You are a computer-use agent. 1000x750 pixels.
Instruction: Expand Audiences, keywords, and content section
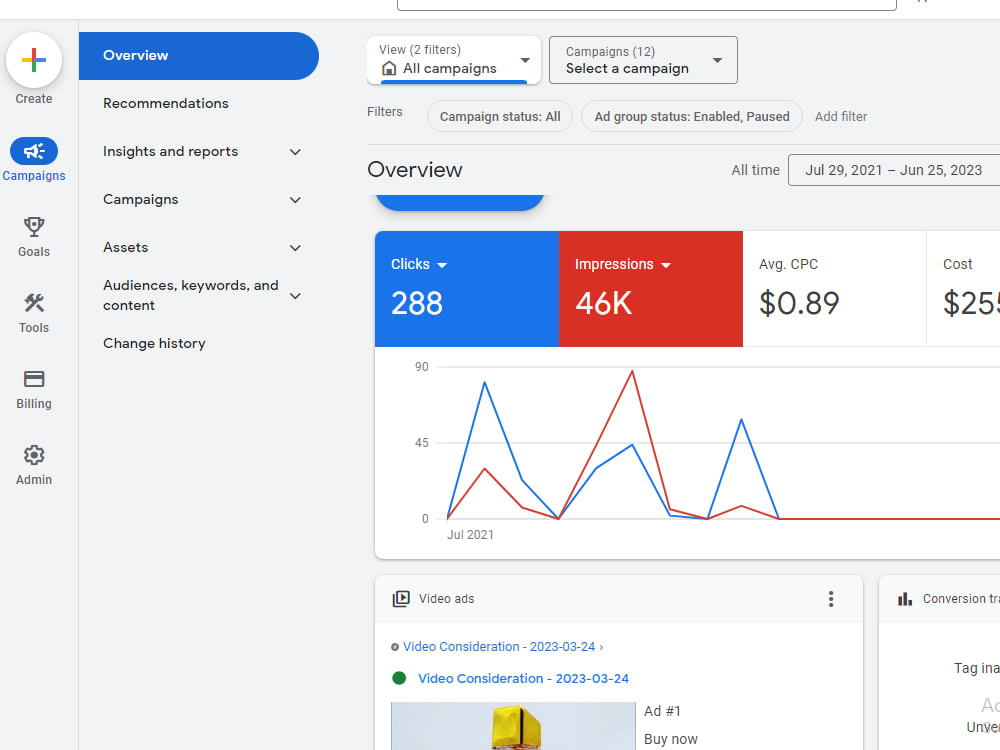click(x=295, y=295)
